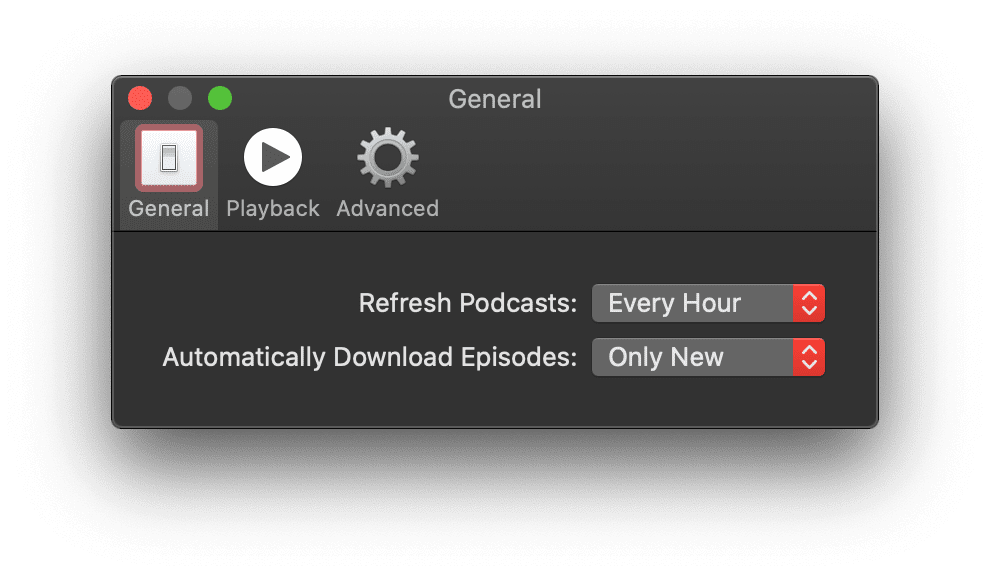
Task: Click the red chevron control on Only New
Action: tap(812, 357)
